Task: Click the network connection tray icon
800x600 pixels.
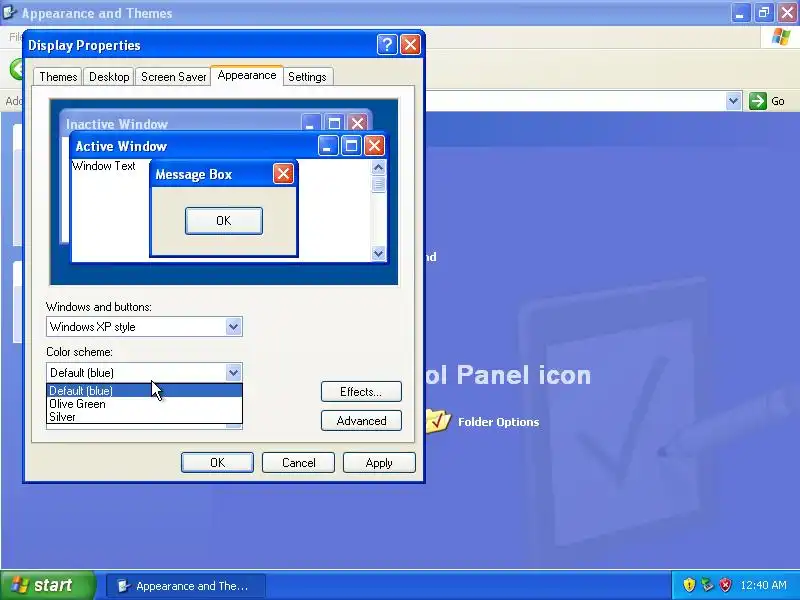Action: coord(707,585)
